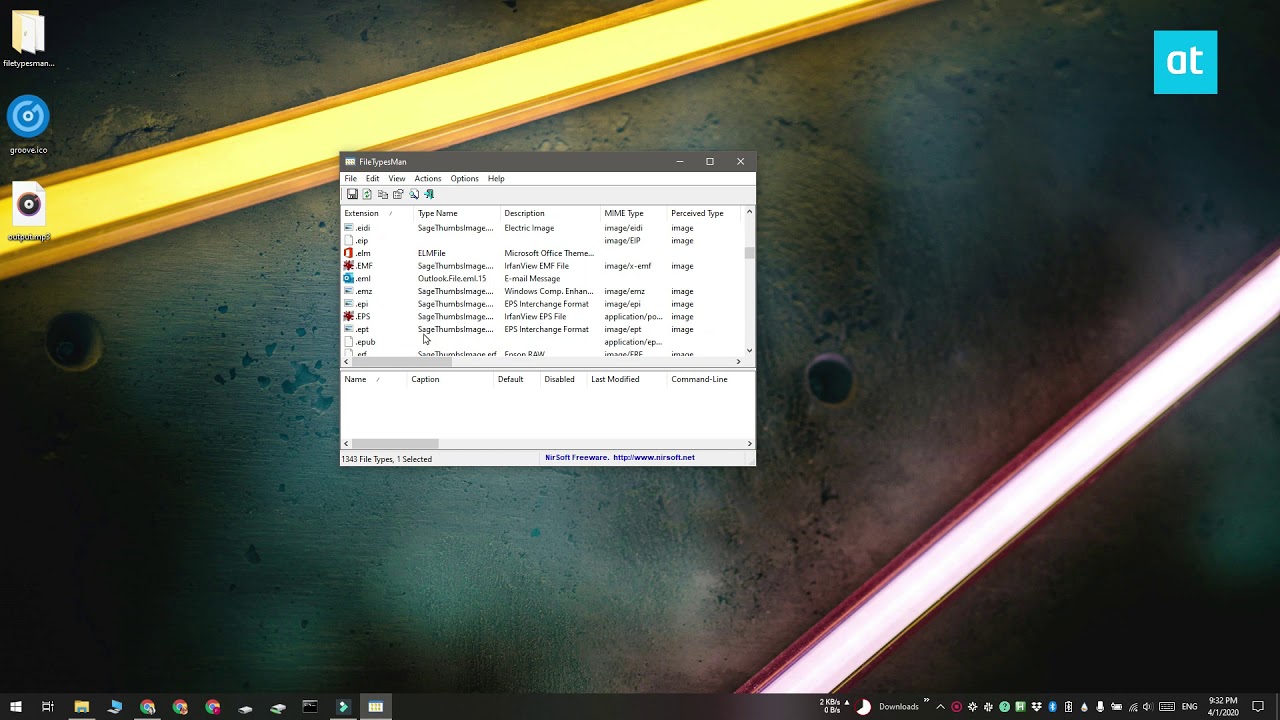Click the Downloads toolbar on the taskbar
This screenshot has height=720, width=1280.
[899, 707]
